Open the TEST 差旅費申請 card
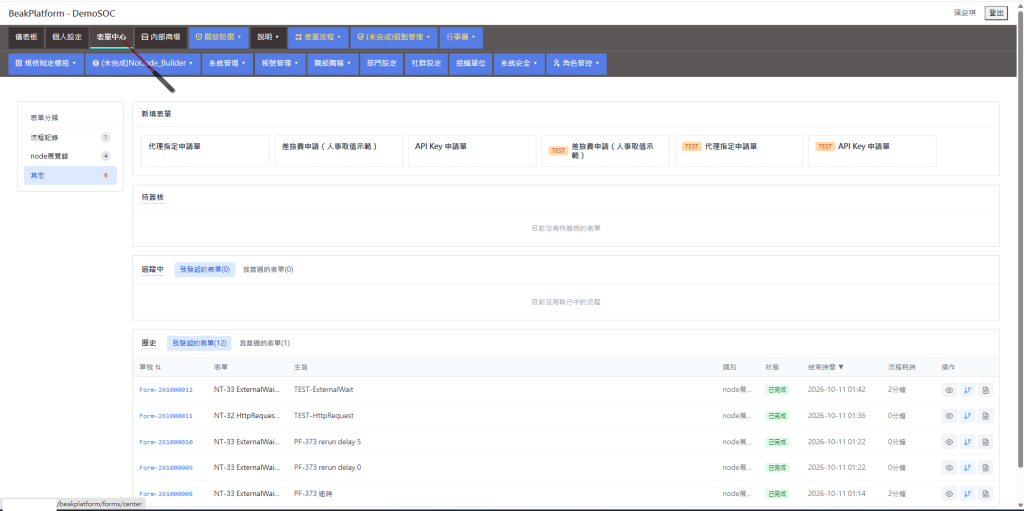The image size is (1024, 511). coord(605,151)
